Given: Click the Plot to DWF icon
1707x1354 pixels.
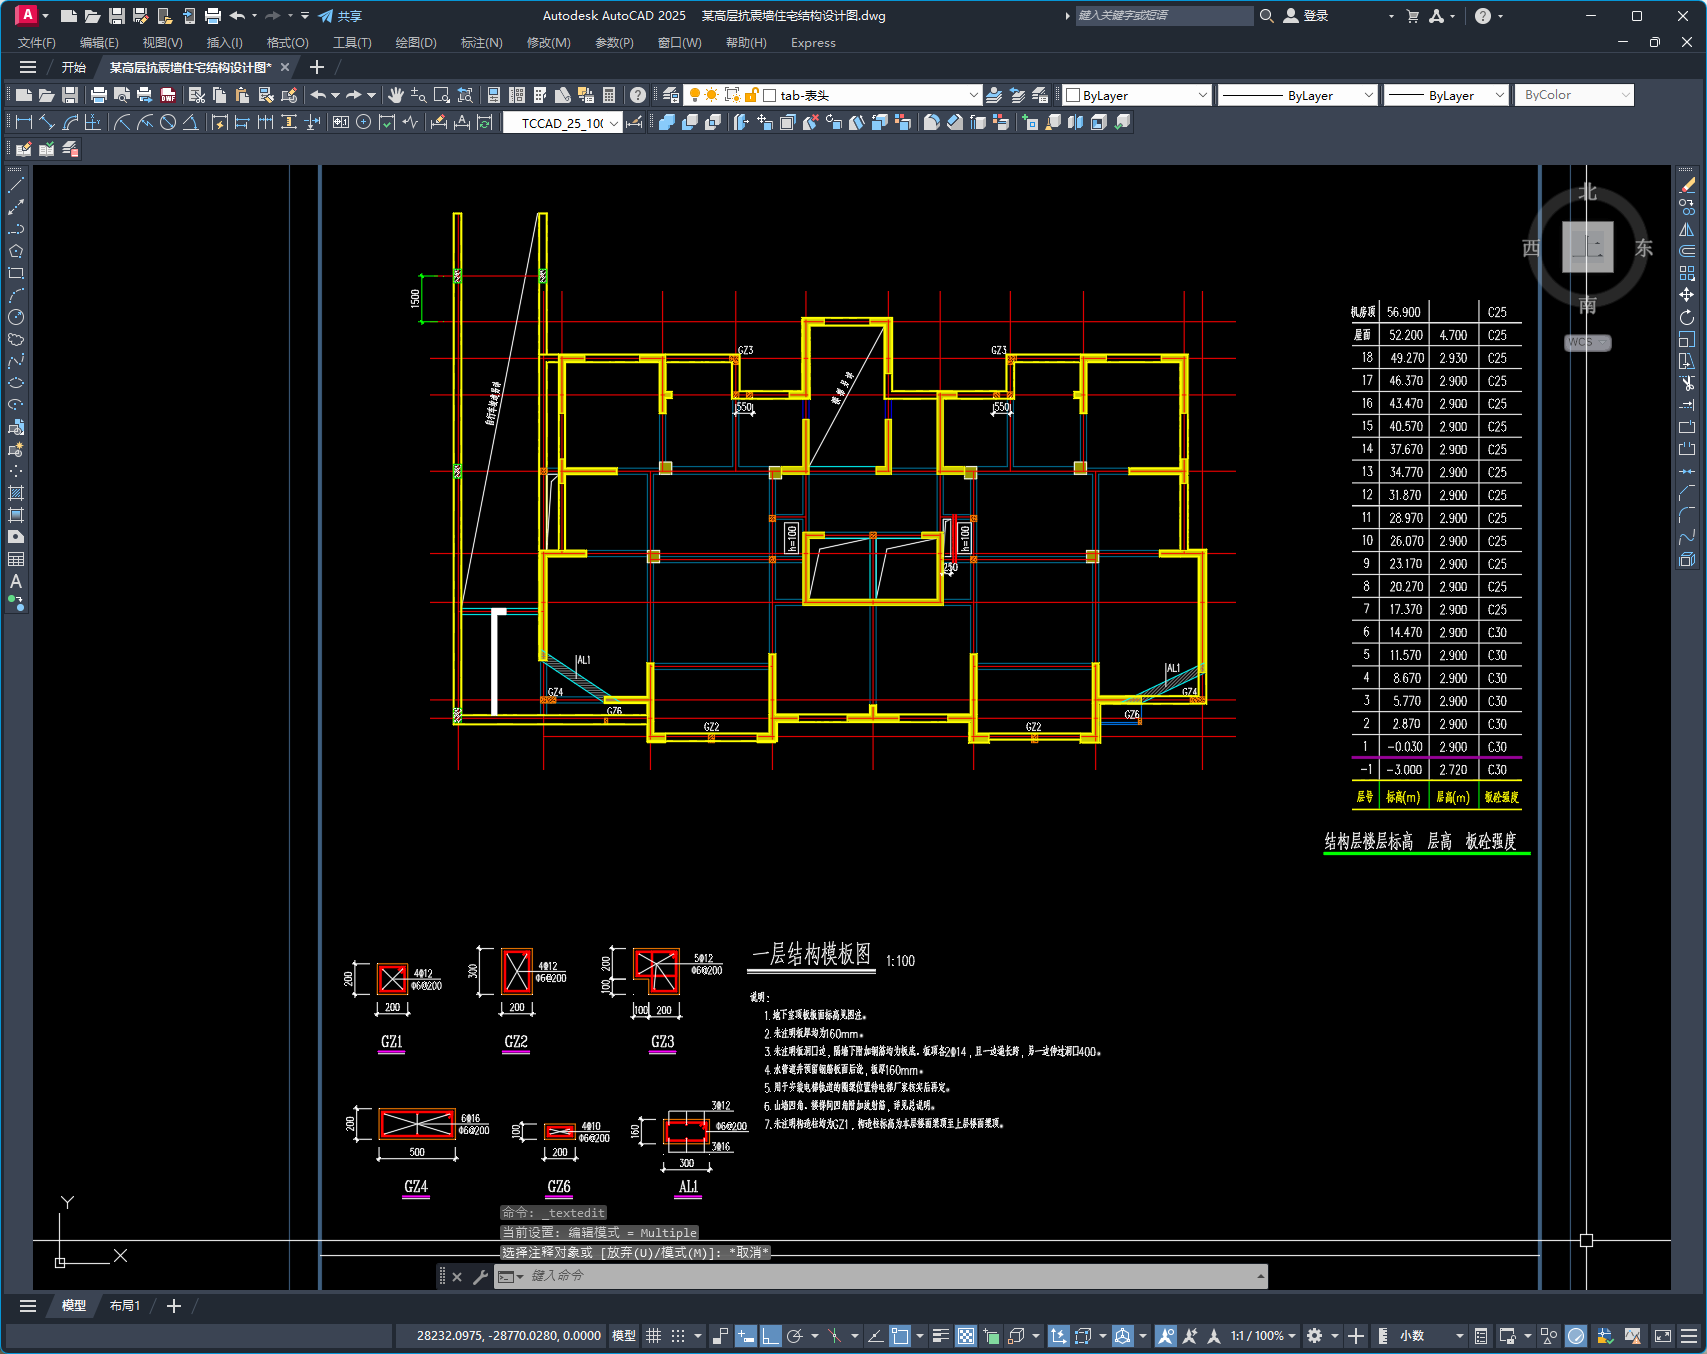Looking at the screenshot, I should pyautogui.click(x=168, y=95).
